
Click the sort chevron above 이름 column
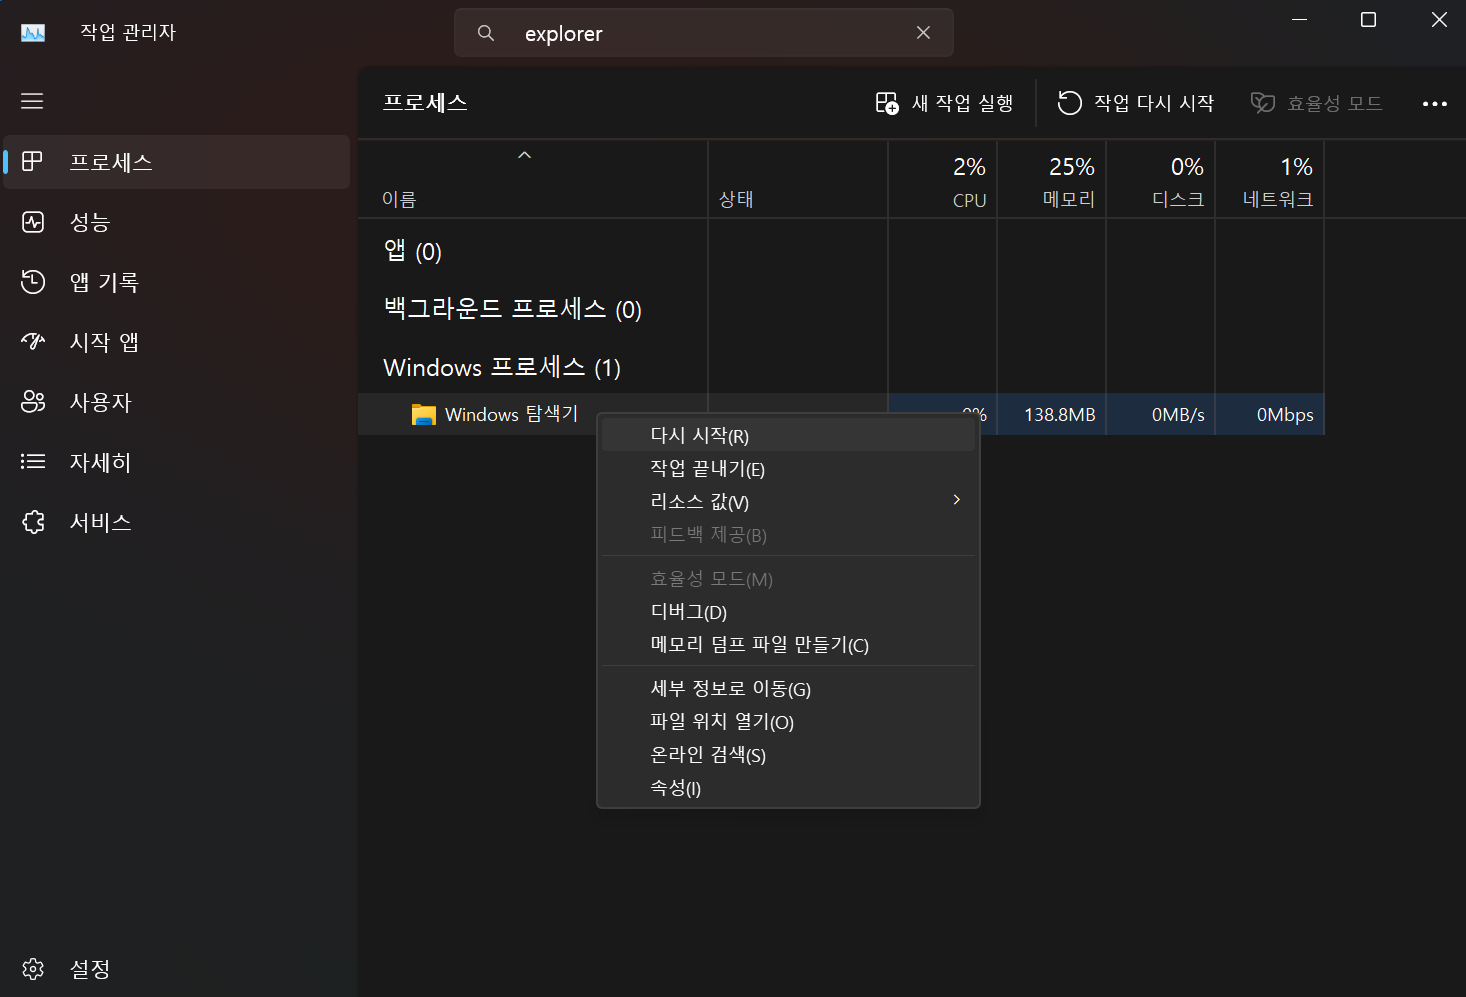pyautogui.click(x=524, y=155)
